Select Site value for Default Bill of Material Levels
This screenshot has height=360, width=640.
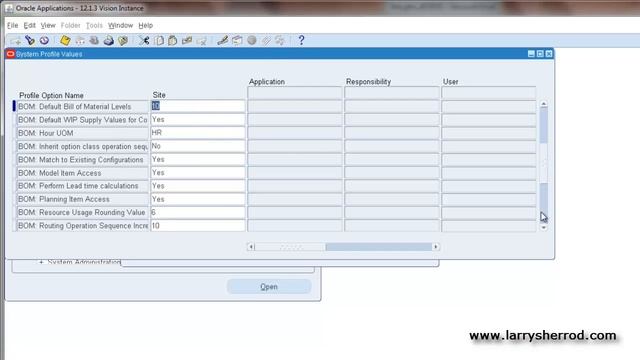198,106
